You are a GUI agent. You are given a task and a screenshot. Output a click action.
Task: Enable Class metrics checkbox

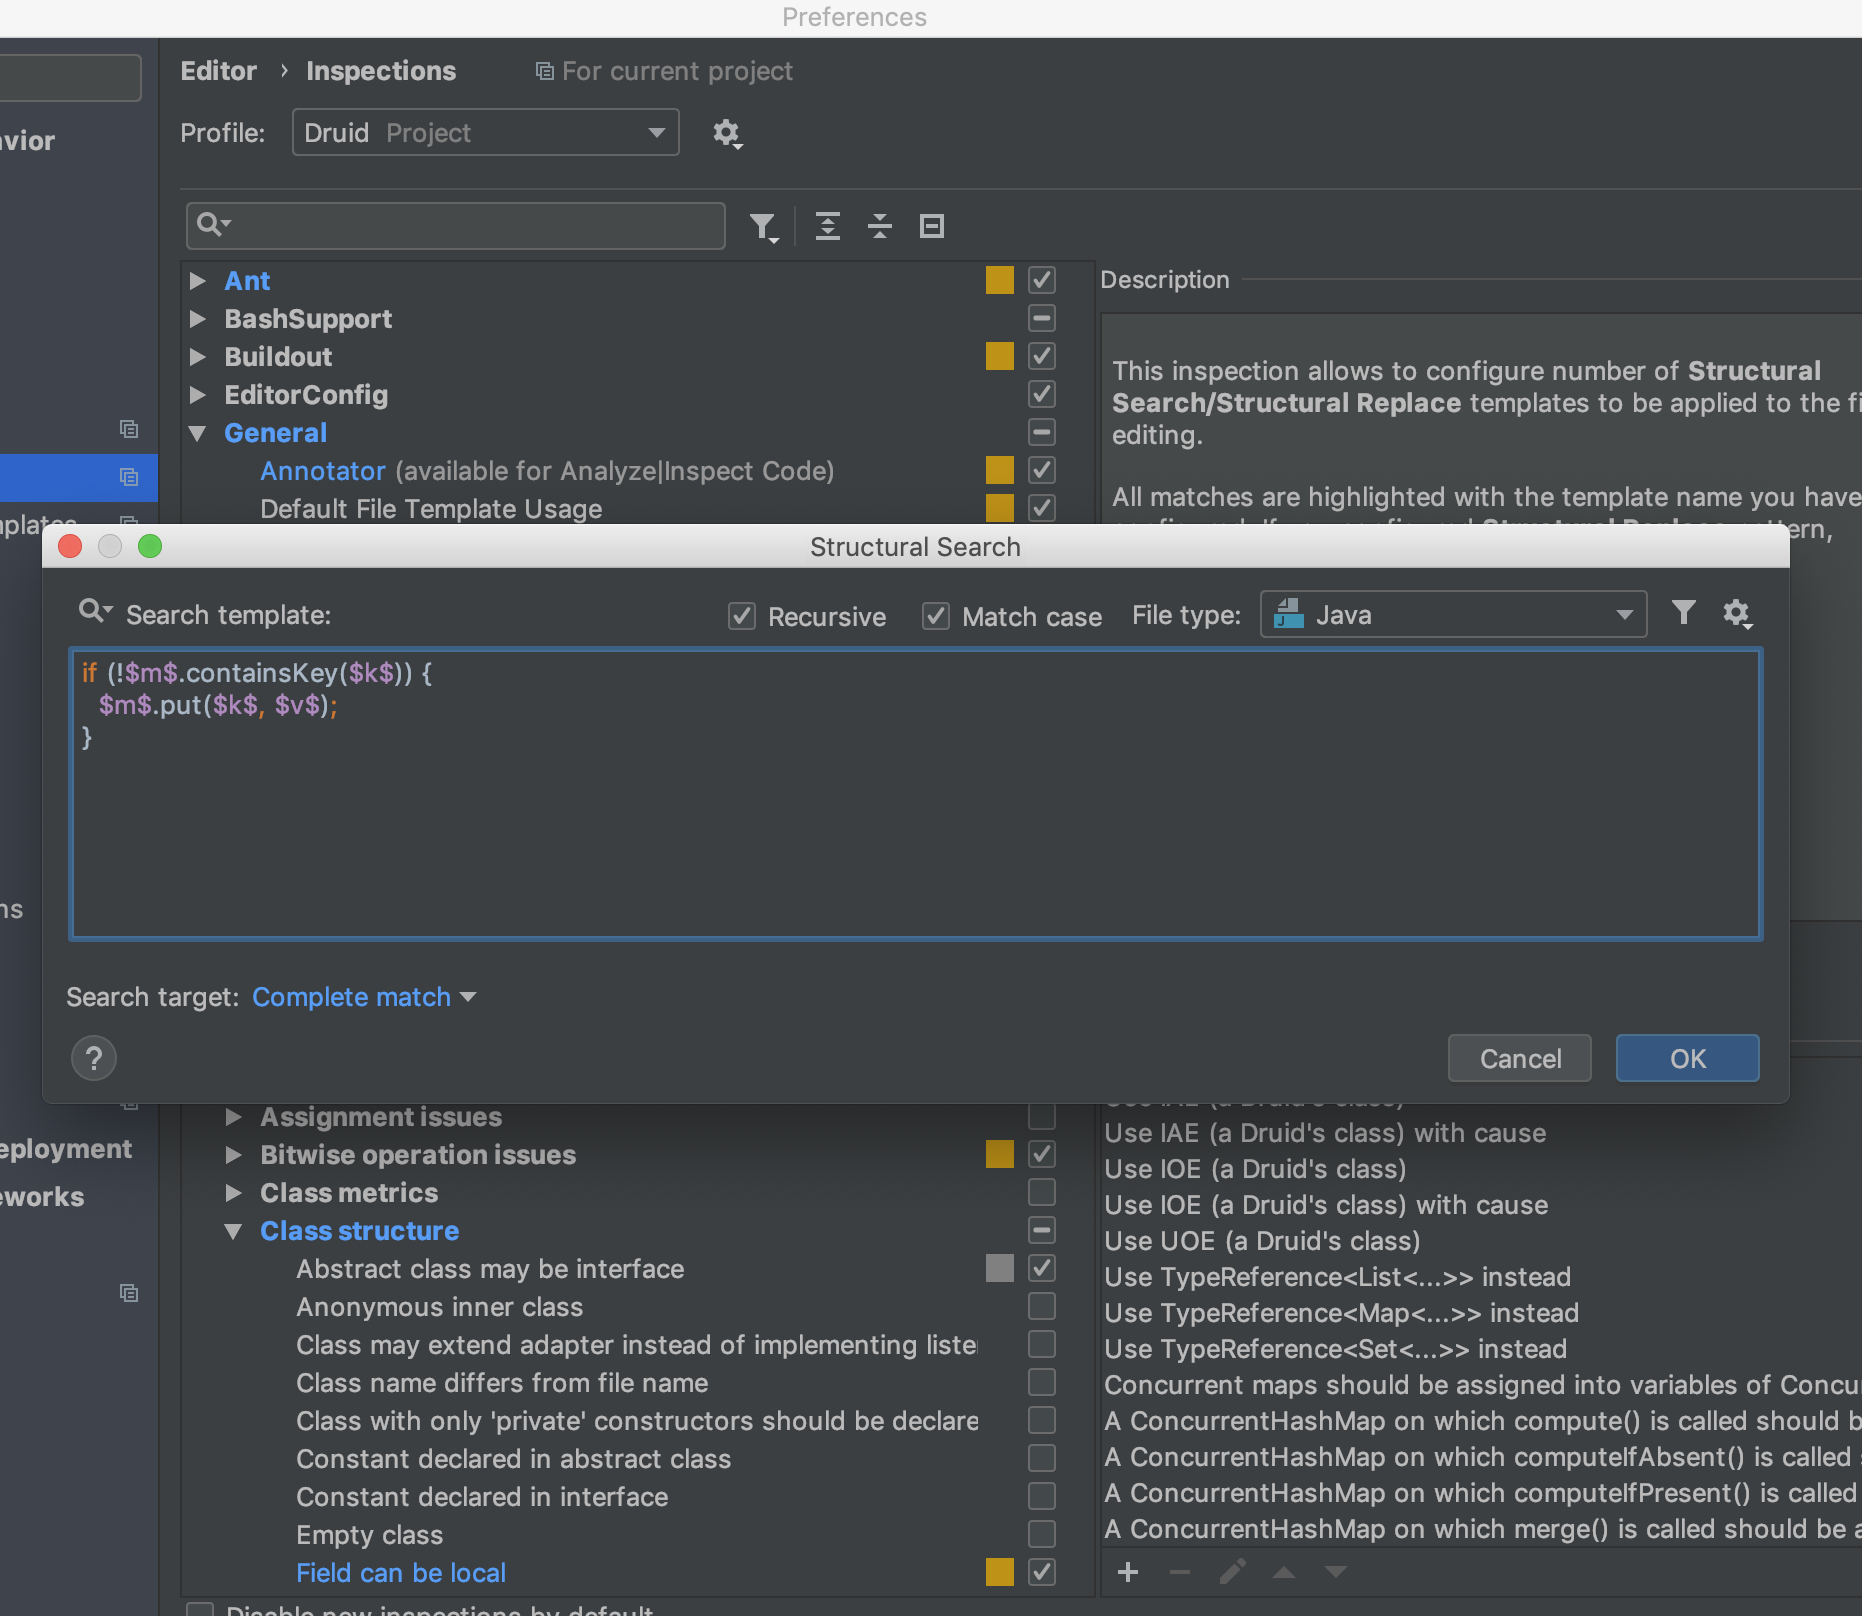pos(1042,1192)
